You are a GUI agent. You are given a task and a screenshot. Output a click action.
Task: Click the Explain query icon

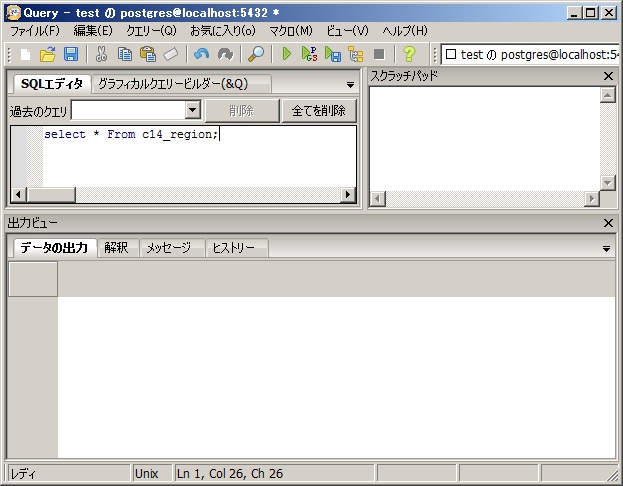(355, 54)
